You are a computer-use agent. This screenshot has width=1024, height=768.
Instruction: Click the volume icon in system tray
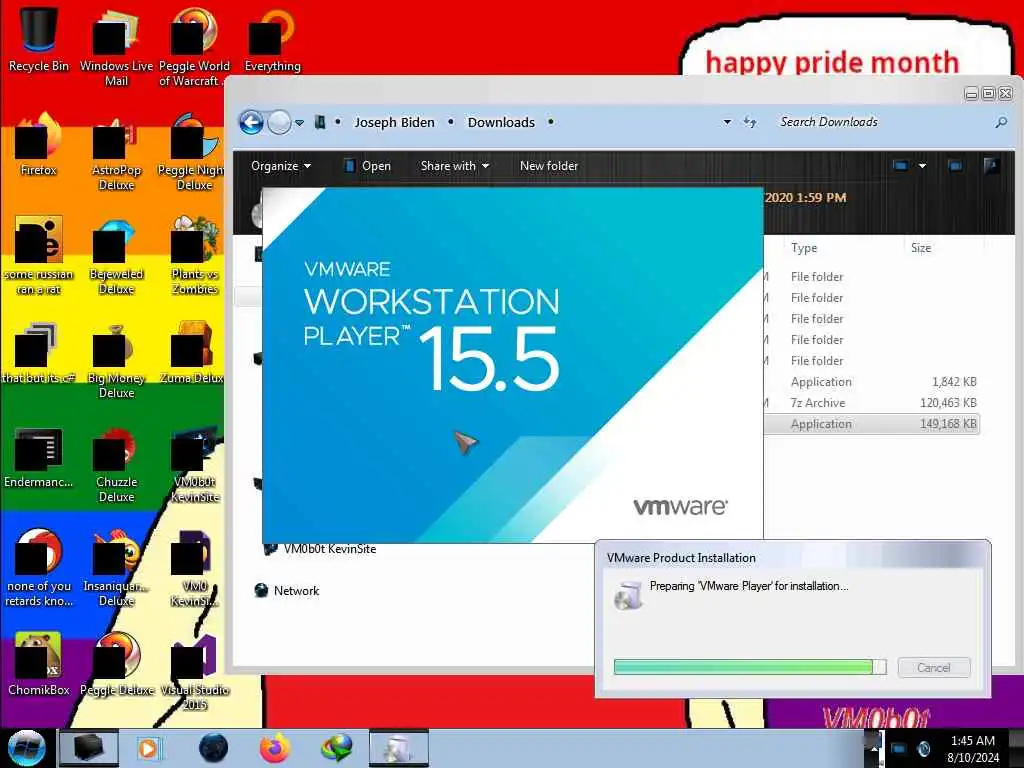(923, 748)
